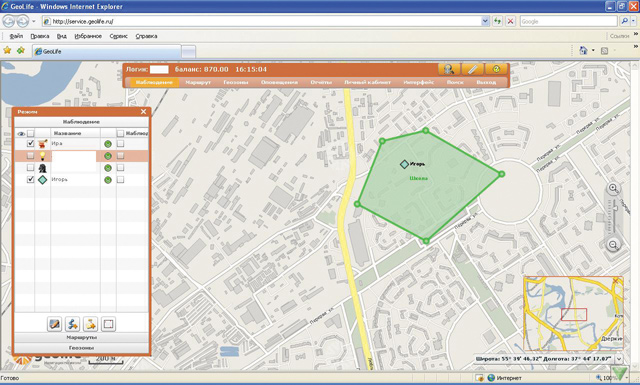Expand the address bar URL dropdown
This screenshot has width=640, height=385.
tap(485, 21)
